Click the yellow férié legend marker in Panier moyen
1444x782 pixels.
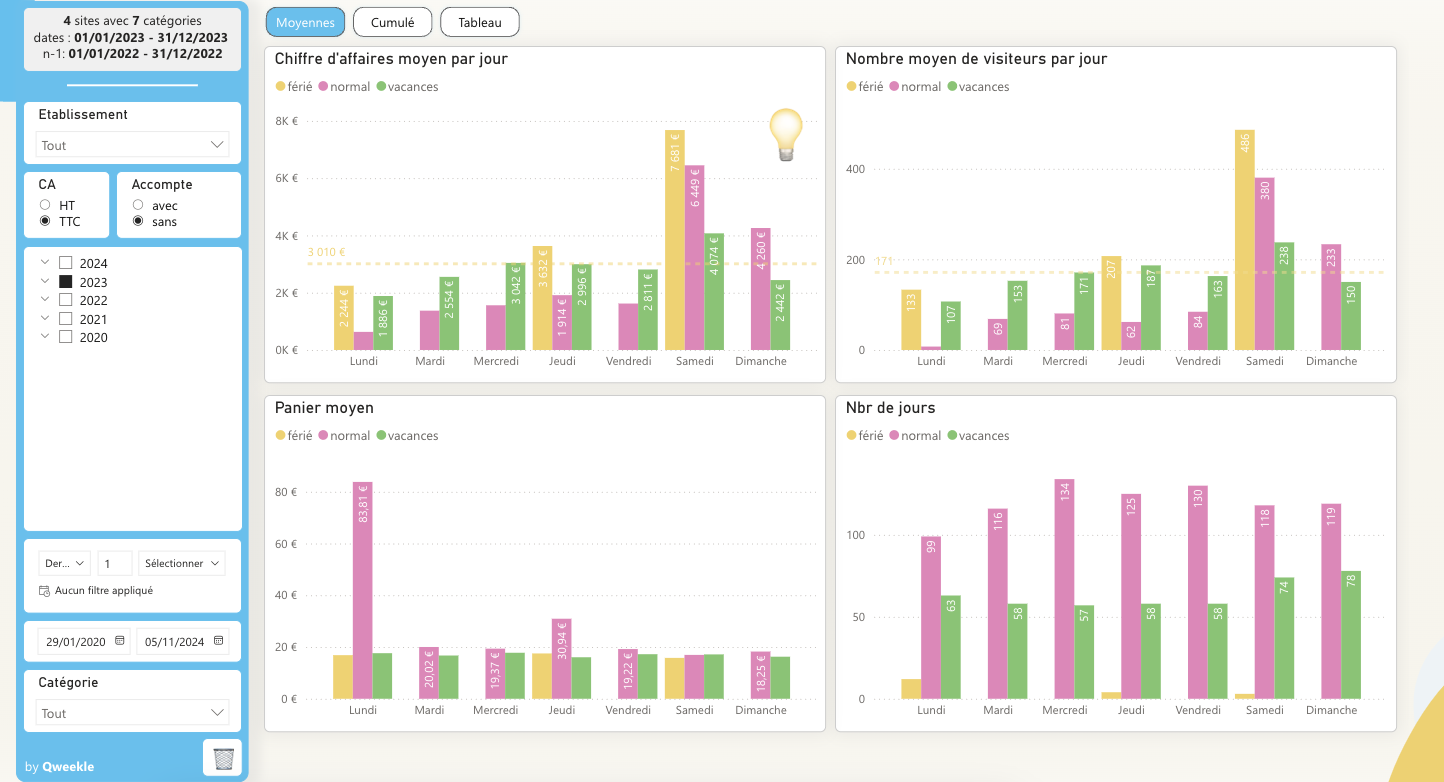(280, 436)
